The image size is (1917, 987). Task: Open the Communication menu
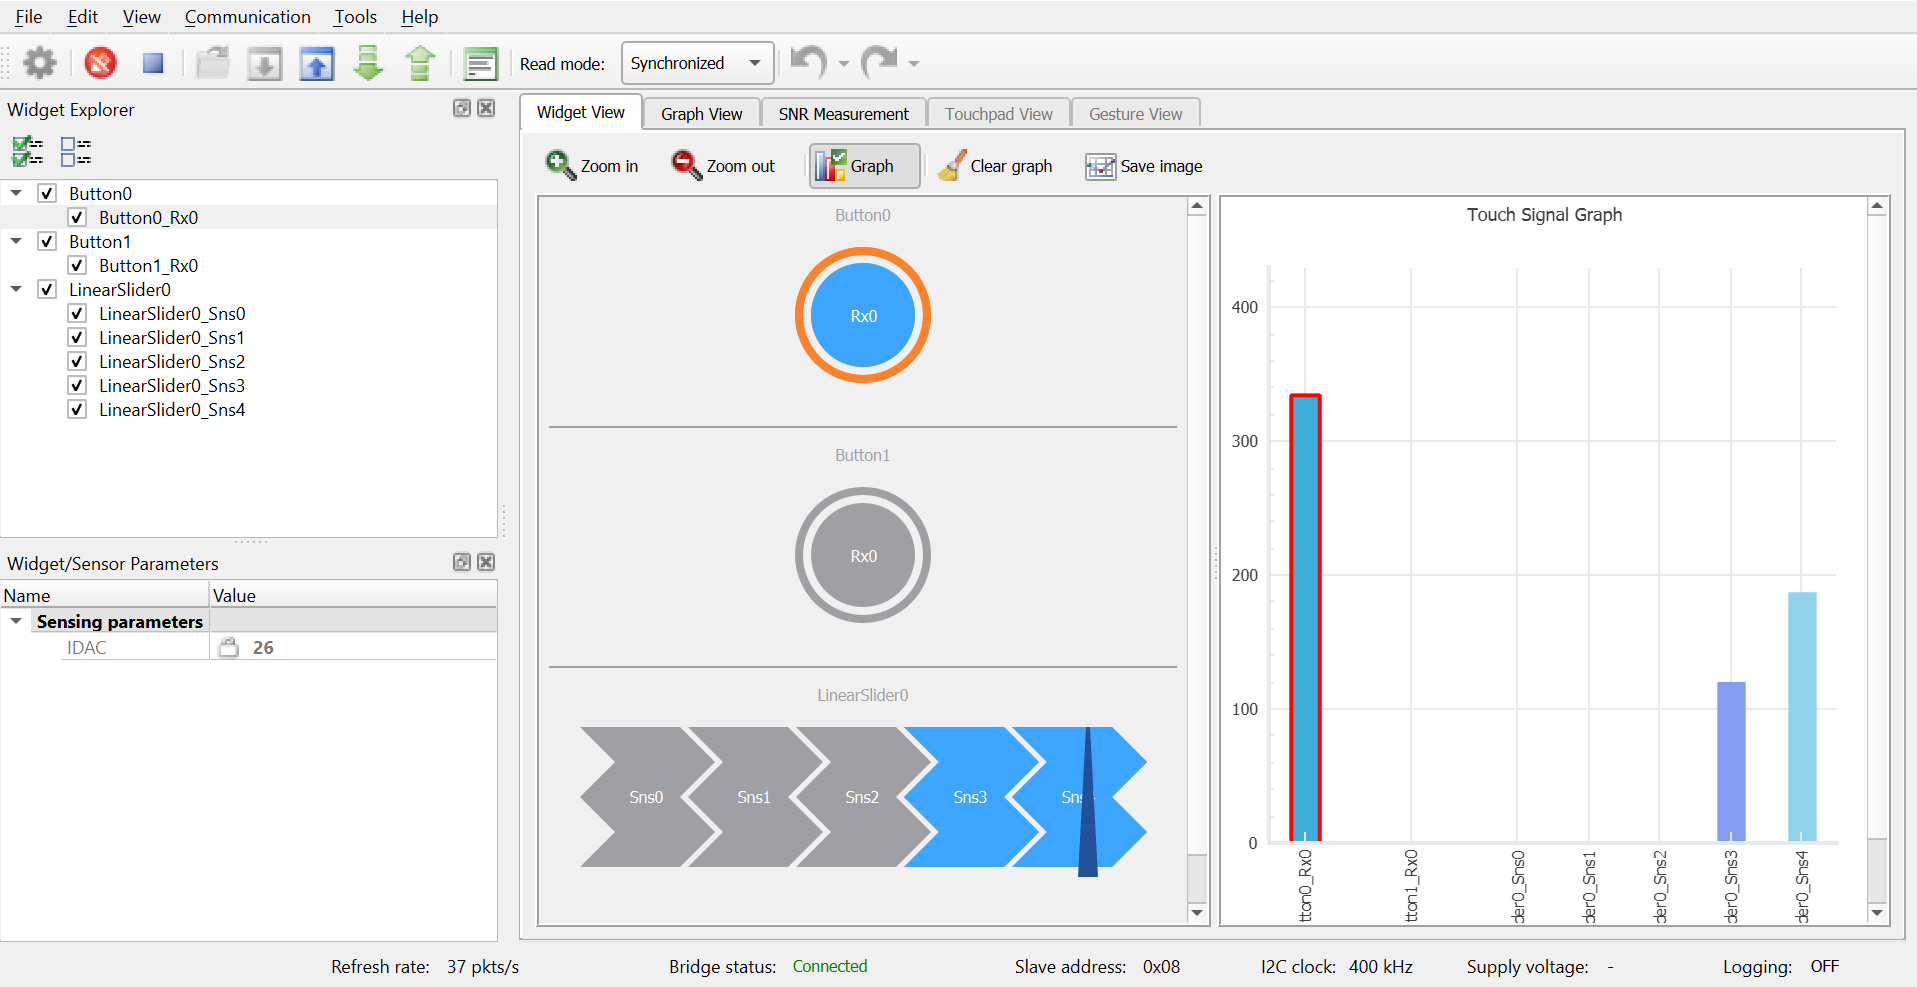247,17
